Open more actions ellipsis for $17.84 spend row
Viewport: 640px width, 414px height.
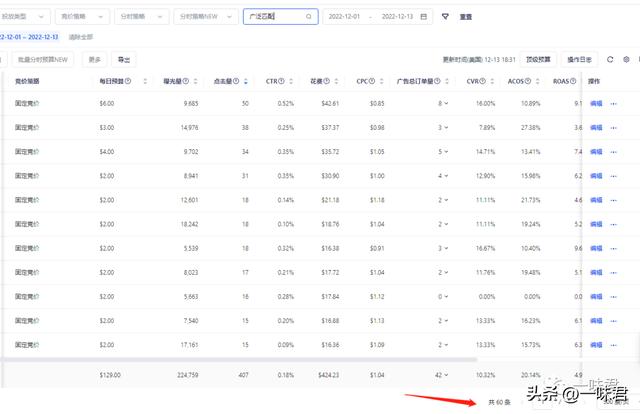click(613, 297)
